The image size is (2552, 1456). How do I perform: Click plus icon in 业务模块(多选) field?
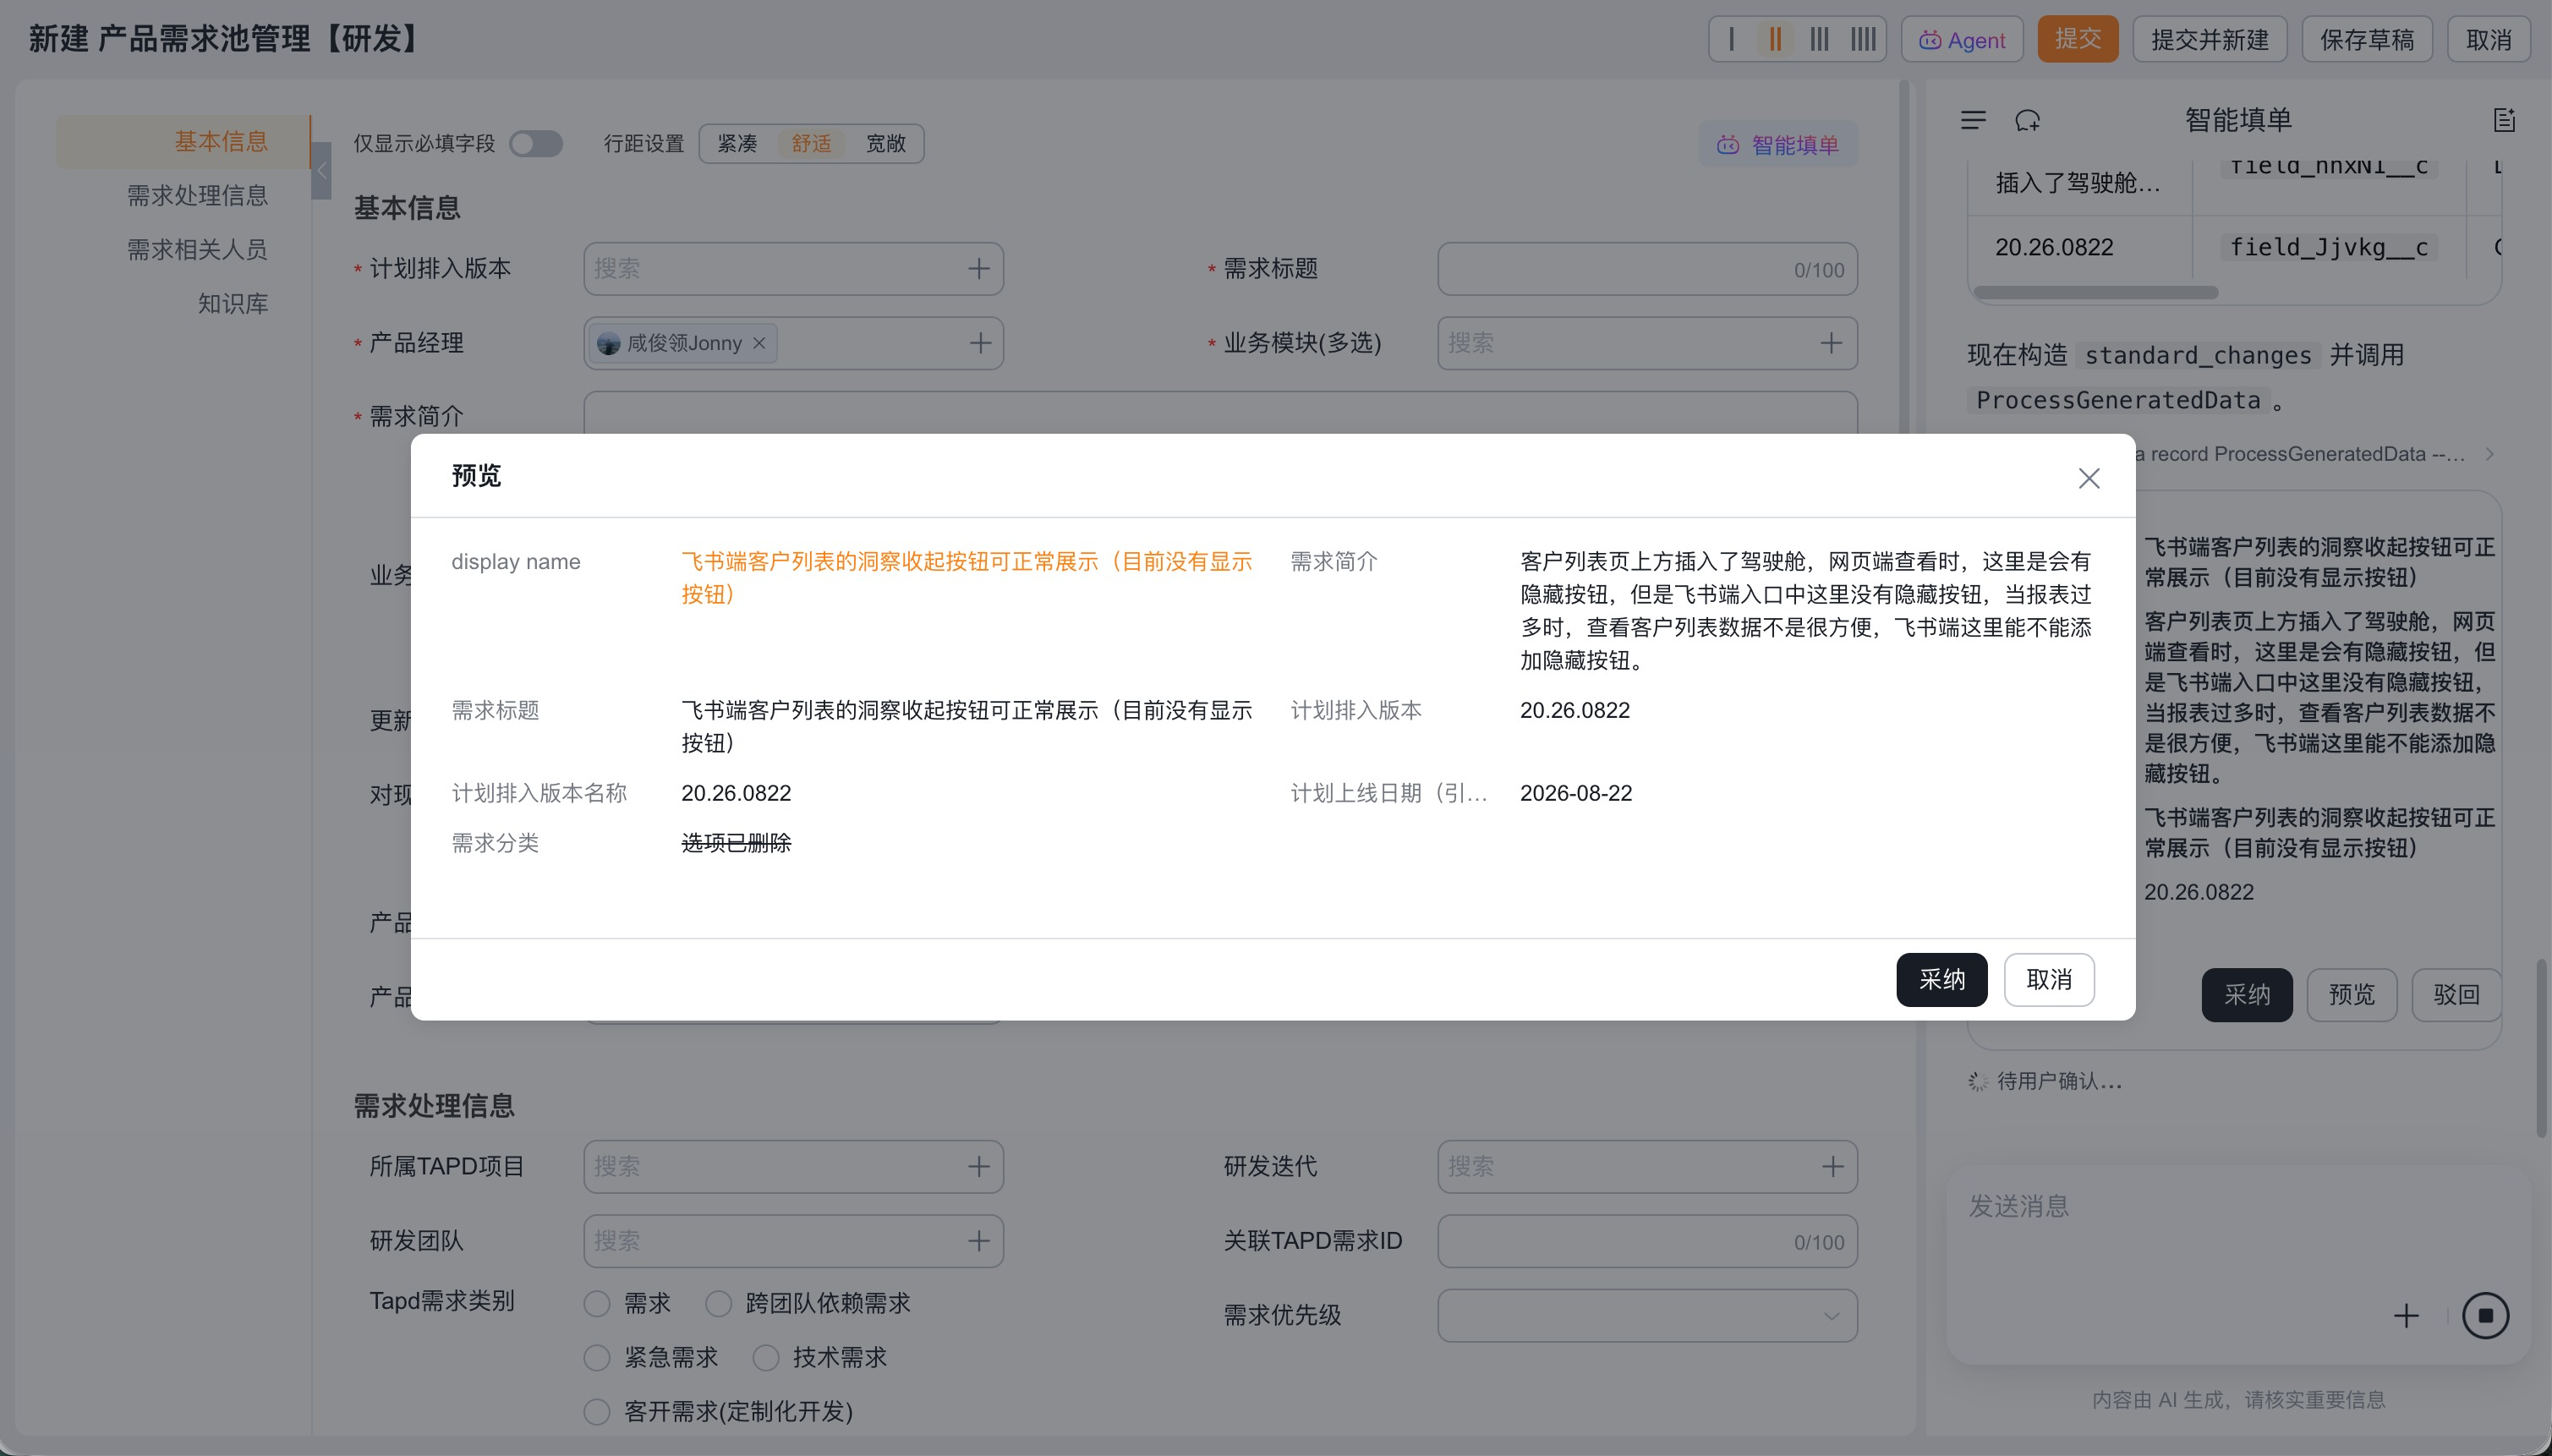click(1830, 343)
